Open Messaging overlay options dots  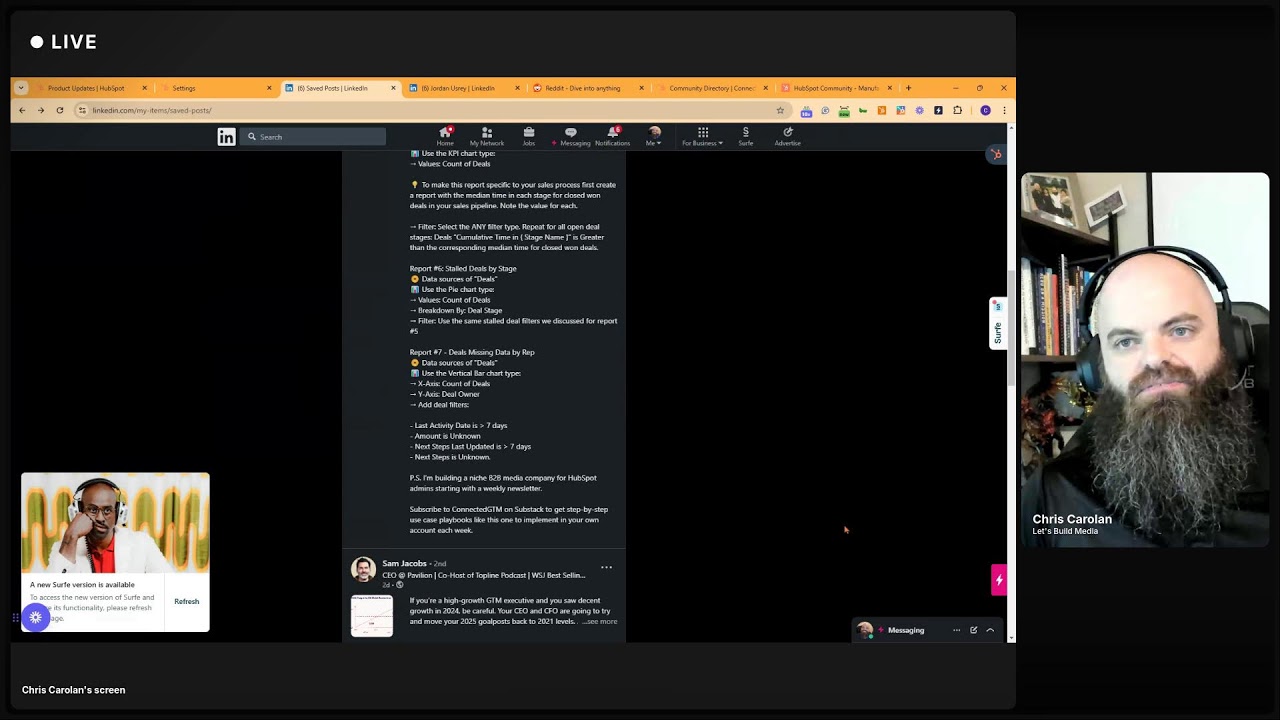(956, 630)
